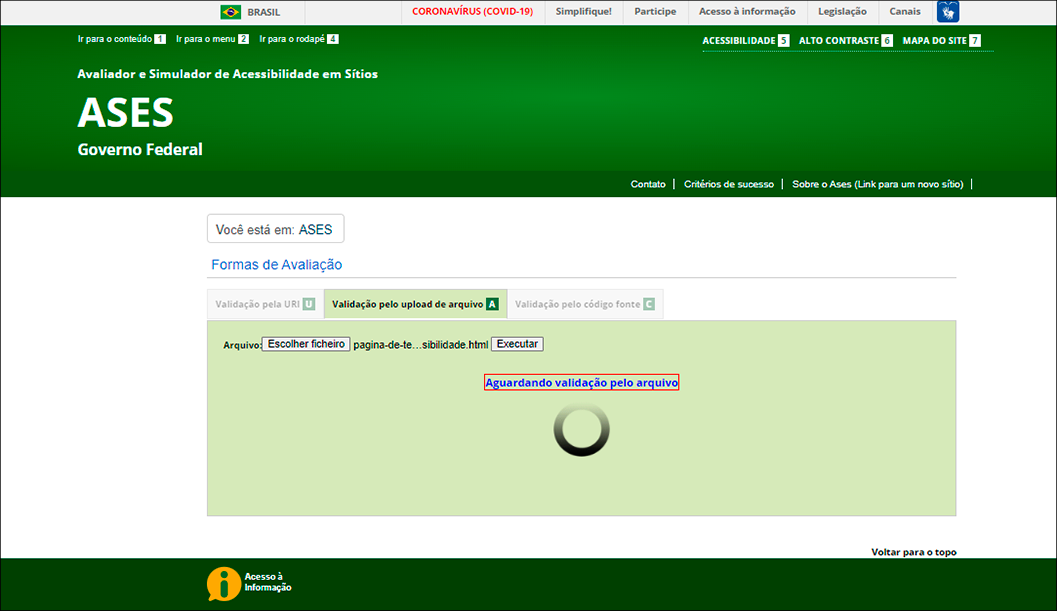The image size is (1057, 611).
Task: Open Critérios de sucesso link
Action: (x=728, y=184)
